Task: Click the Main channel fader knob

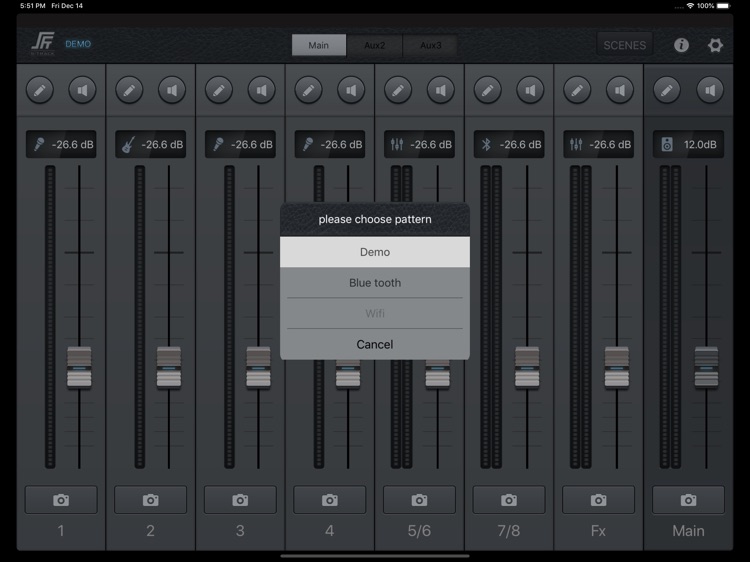Action: pyautogui.click(x=706, y=367)
